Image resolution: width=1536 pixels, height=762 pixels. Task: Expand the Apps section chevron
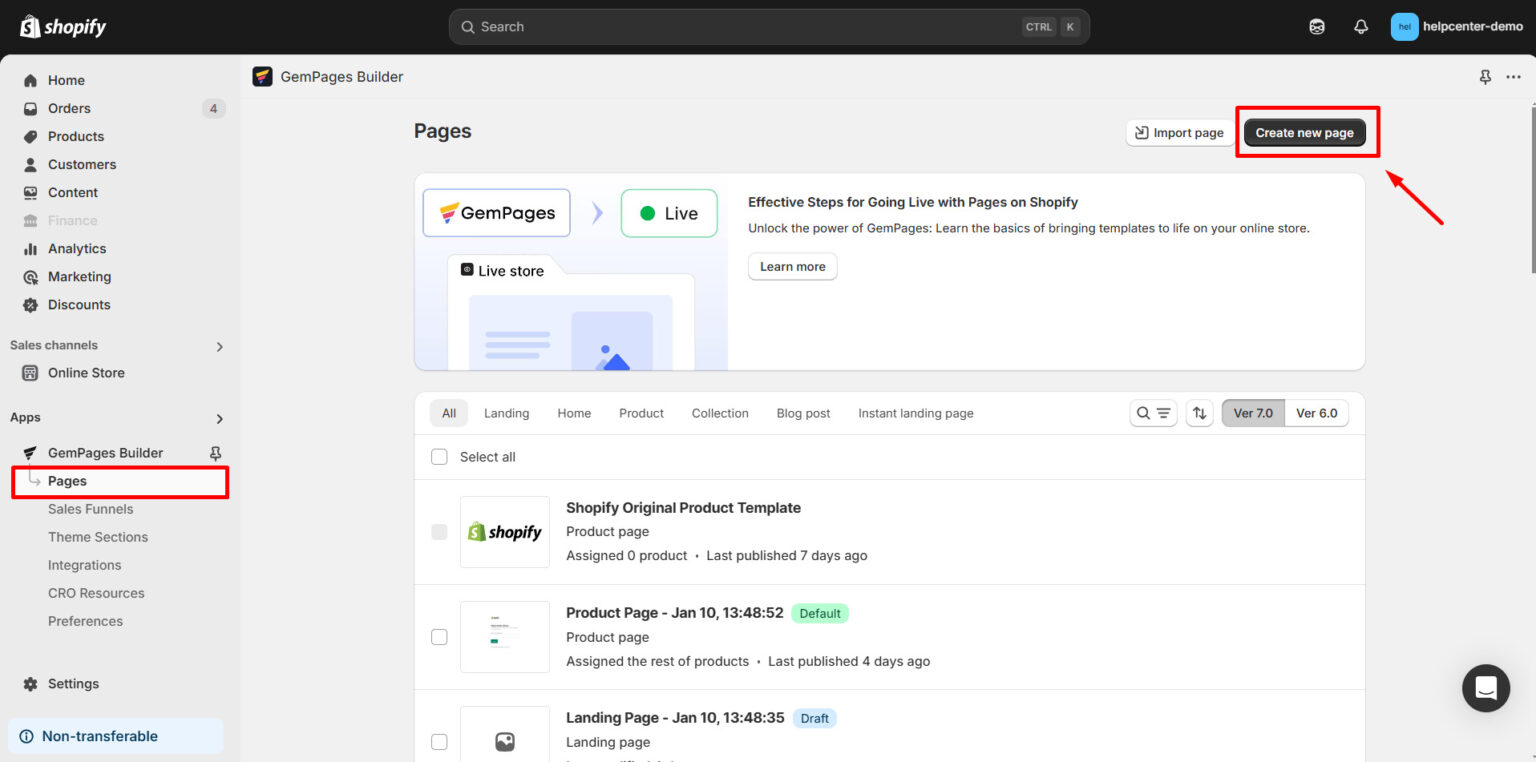[219, 418]
